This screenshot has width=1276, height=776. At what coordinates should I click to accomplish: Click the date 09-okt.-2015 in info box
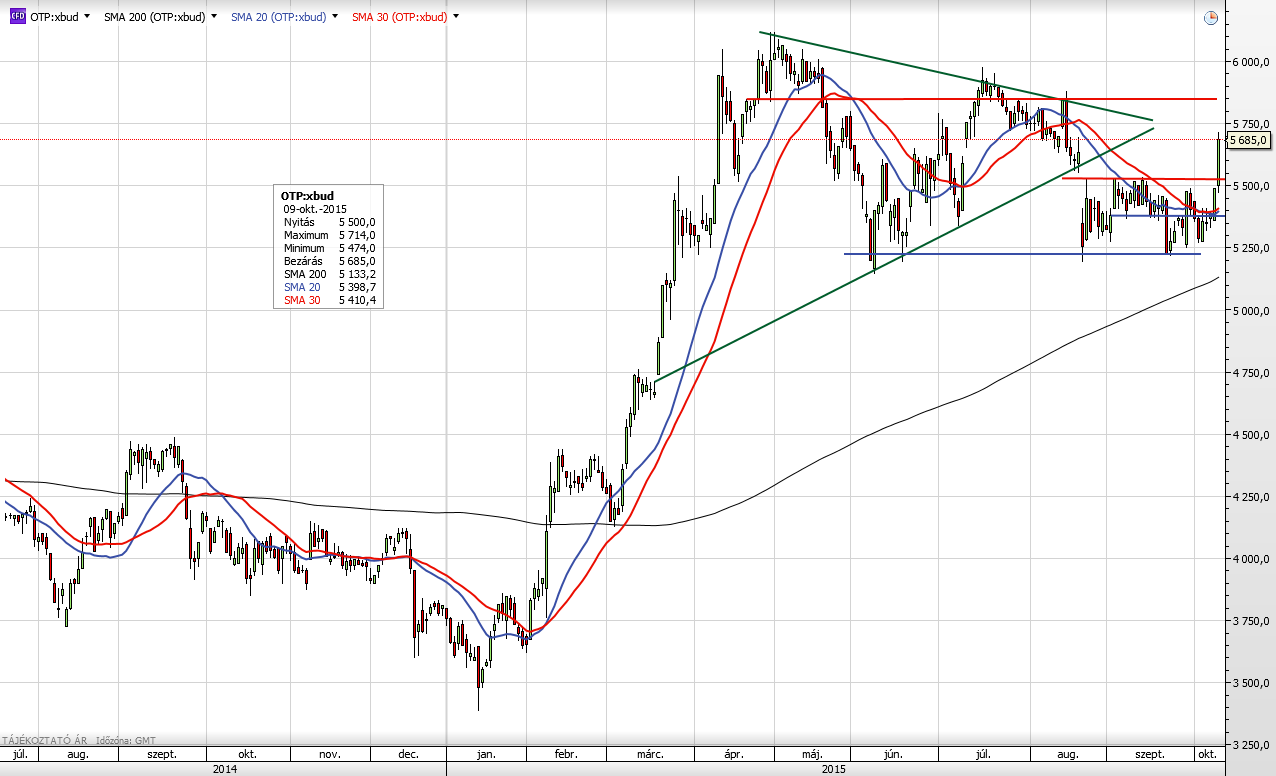tap(315, 209)
